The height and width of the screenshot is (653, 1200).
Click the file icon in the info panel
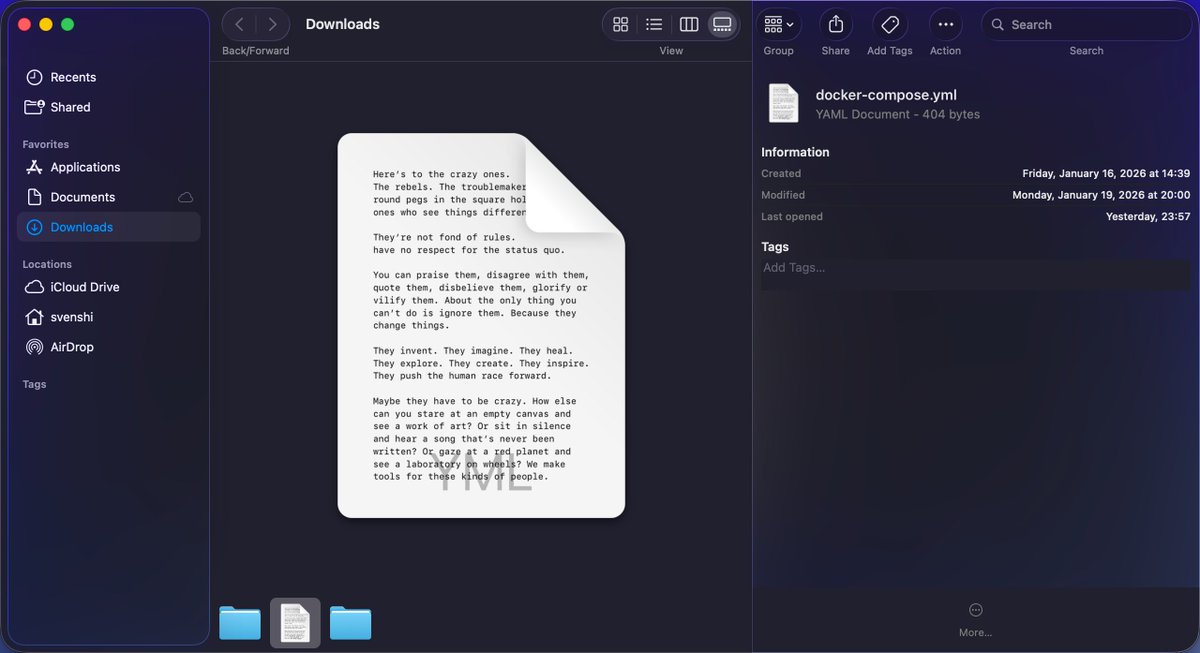tap(783, 103)
